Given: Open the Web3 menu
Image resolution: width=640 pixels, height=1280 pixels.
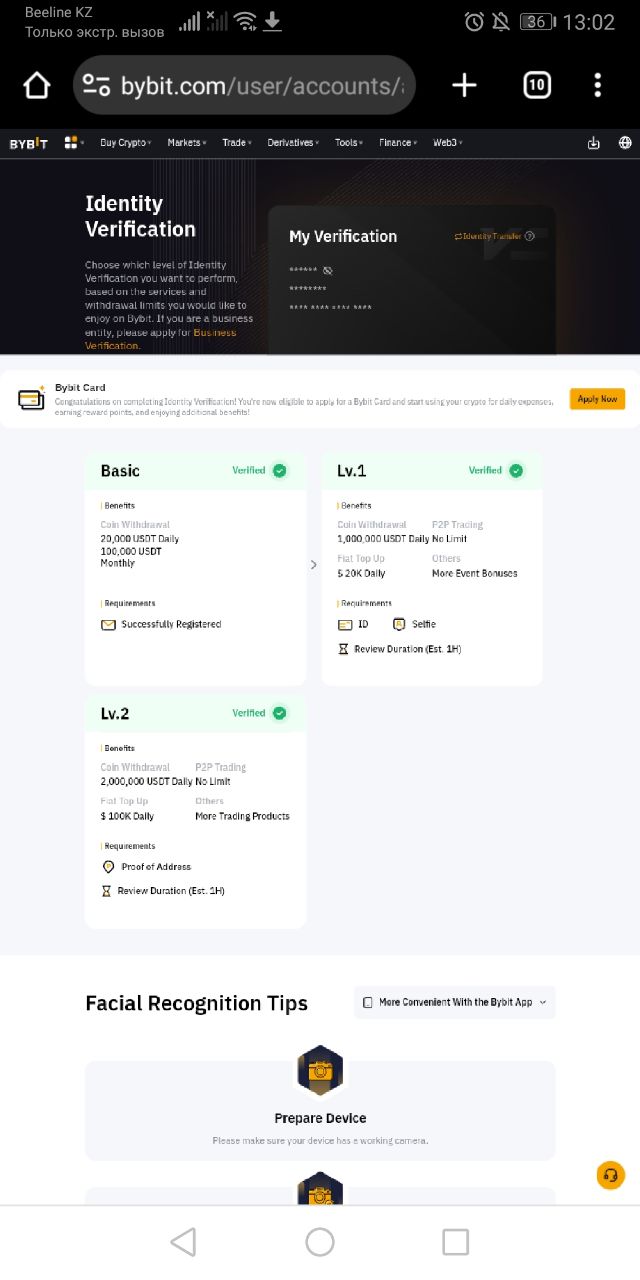Looking at the screenshot, I should coord(447,143).
